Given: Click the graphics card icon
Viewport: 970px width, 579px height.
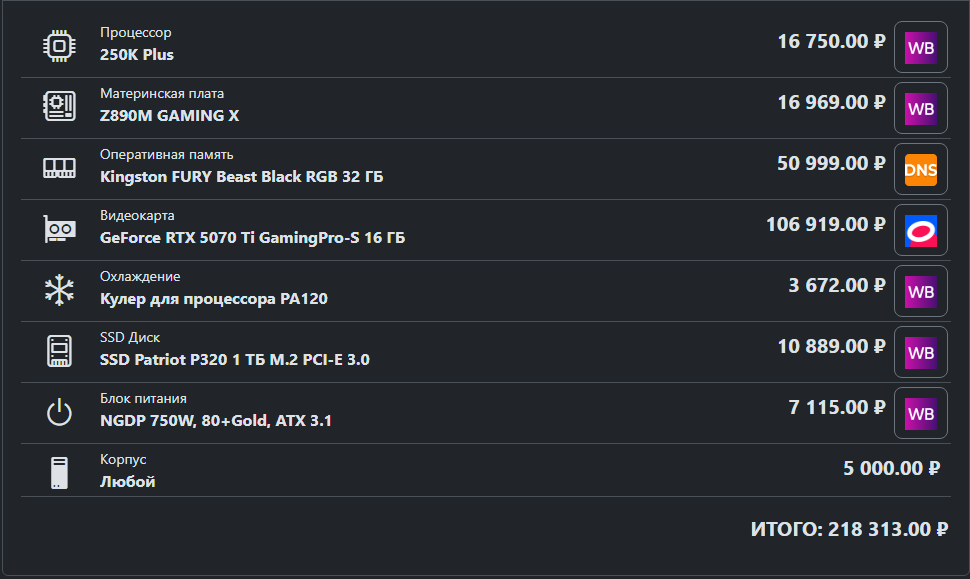Looking at the screenshot, I should click(59, 229).
